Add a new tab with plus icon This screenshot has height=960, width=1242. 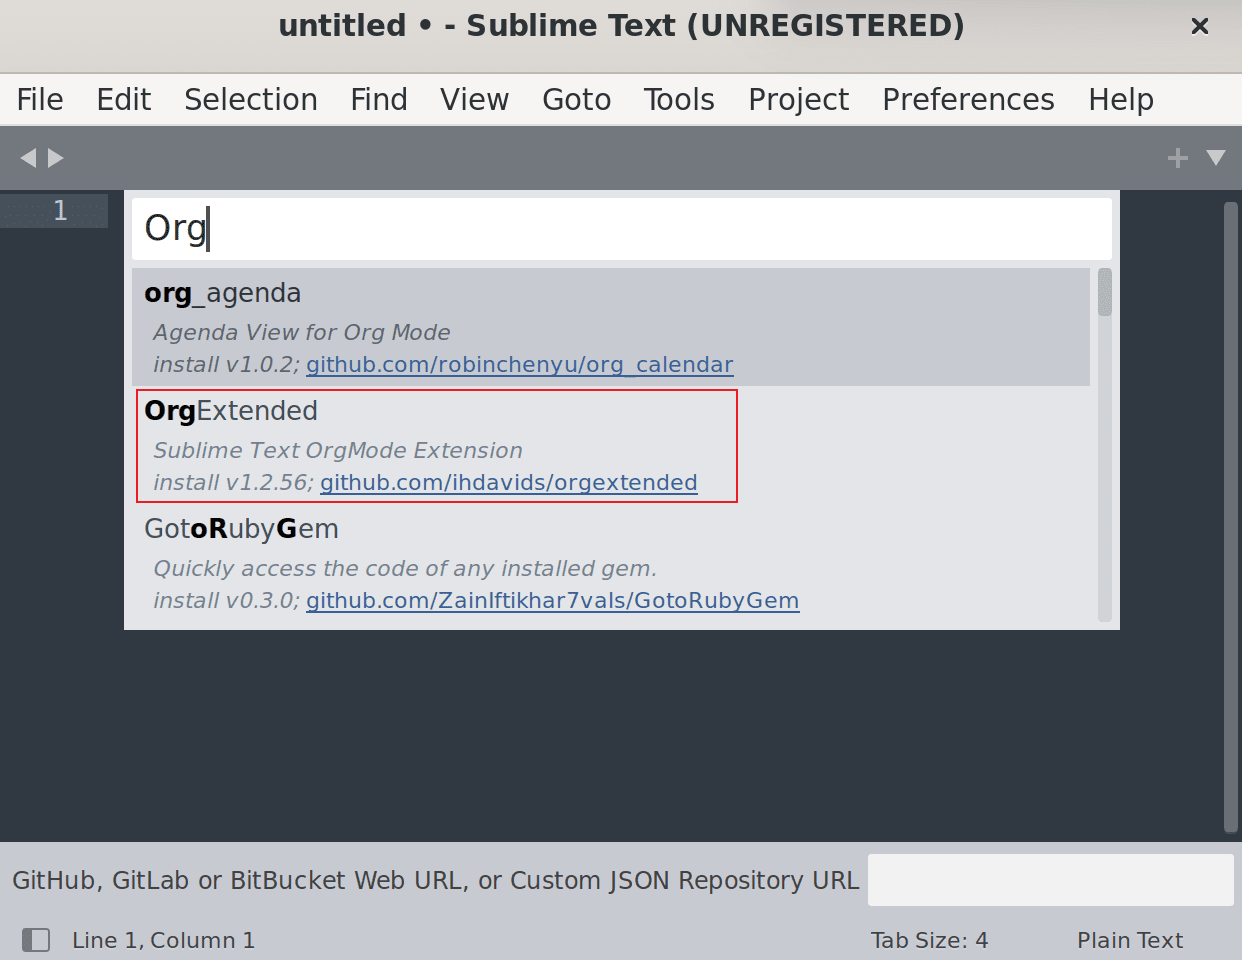coord(1177,158)
